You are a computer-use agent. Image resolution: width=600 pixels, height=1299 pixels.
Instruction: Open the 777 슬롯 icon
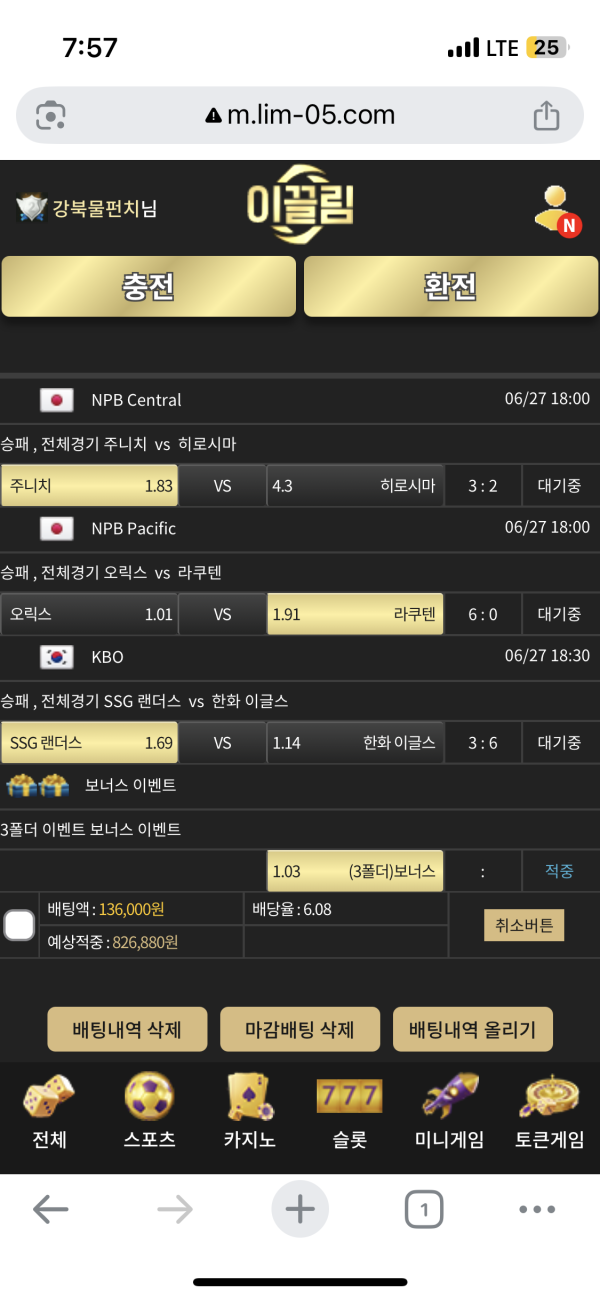[349, 1098]
